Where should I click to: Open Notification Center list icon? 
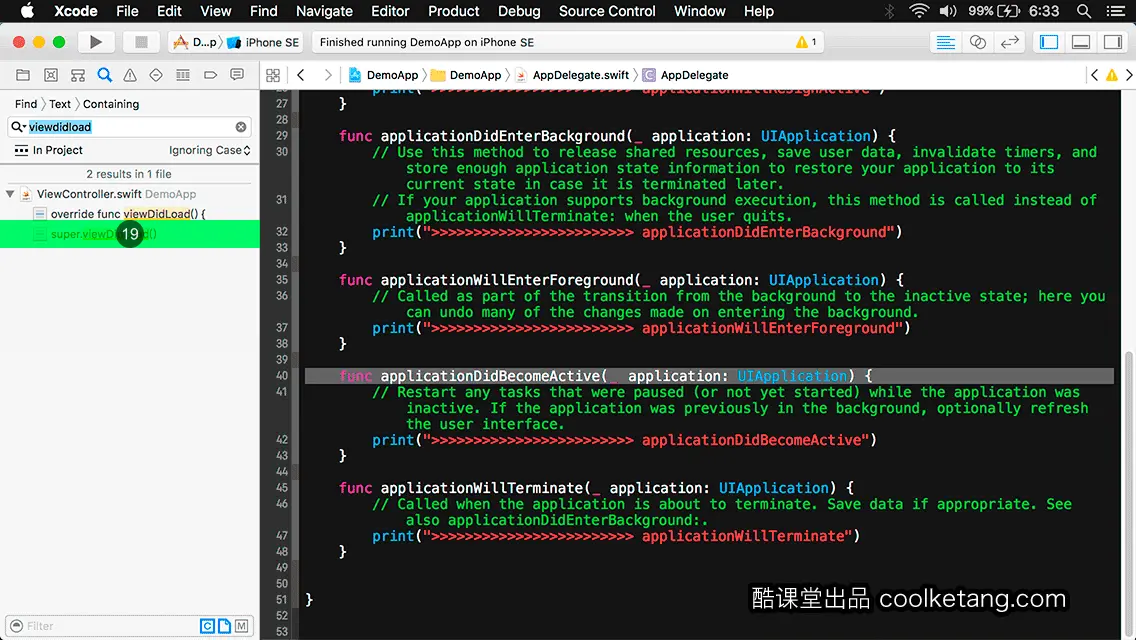[x=1116, y=11]
